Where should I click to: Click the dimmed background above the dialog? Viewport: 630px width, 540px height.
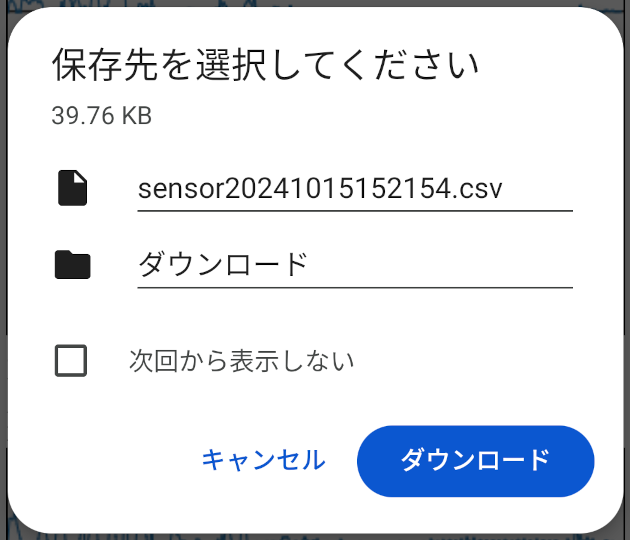pos(315,3)
